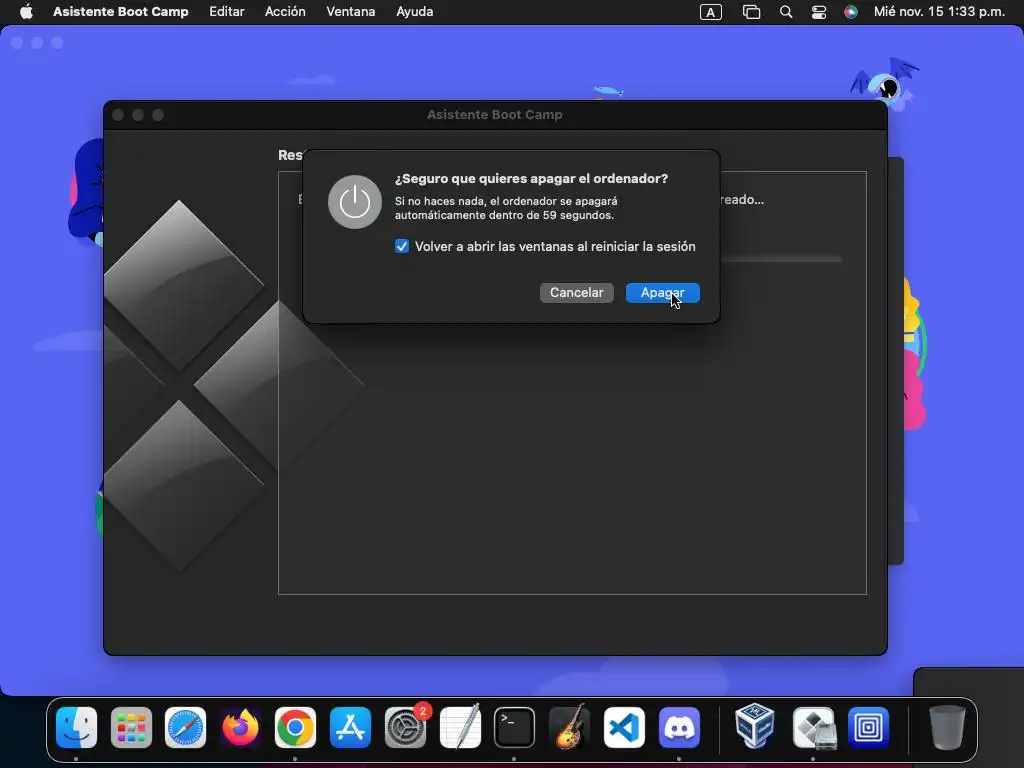Click the Apagar button
Image resolution: width=1024 pixels, height=768 pixels.
pos(662,293)
